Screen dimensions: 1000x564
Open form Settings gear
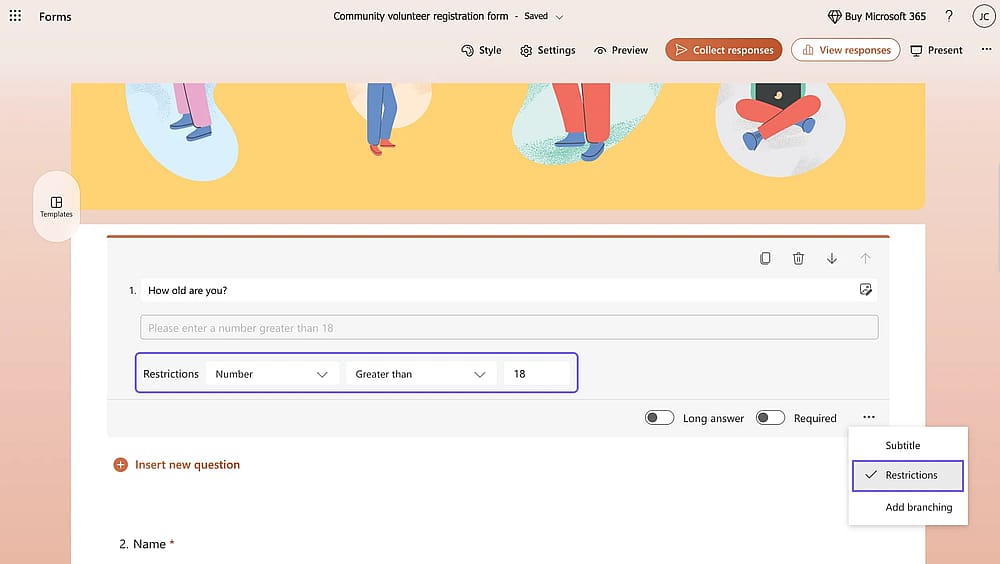(548, 50)
